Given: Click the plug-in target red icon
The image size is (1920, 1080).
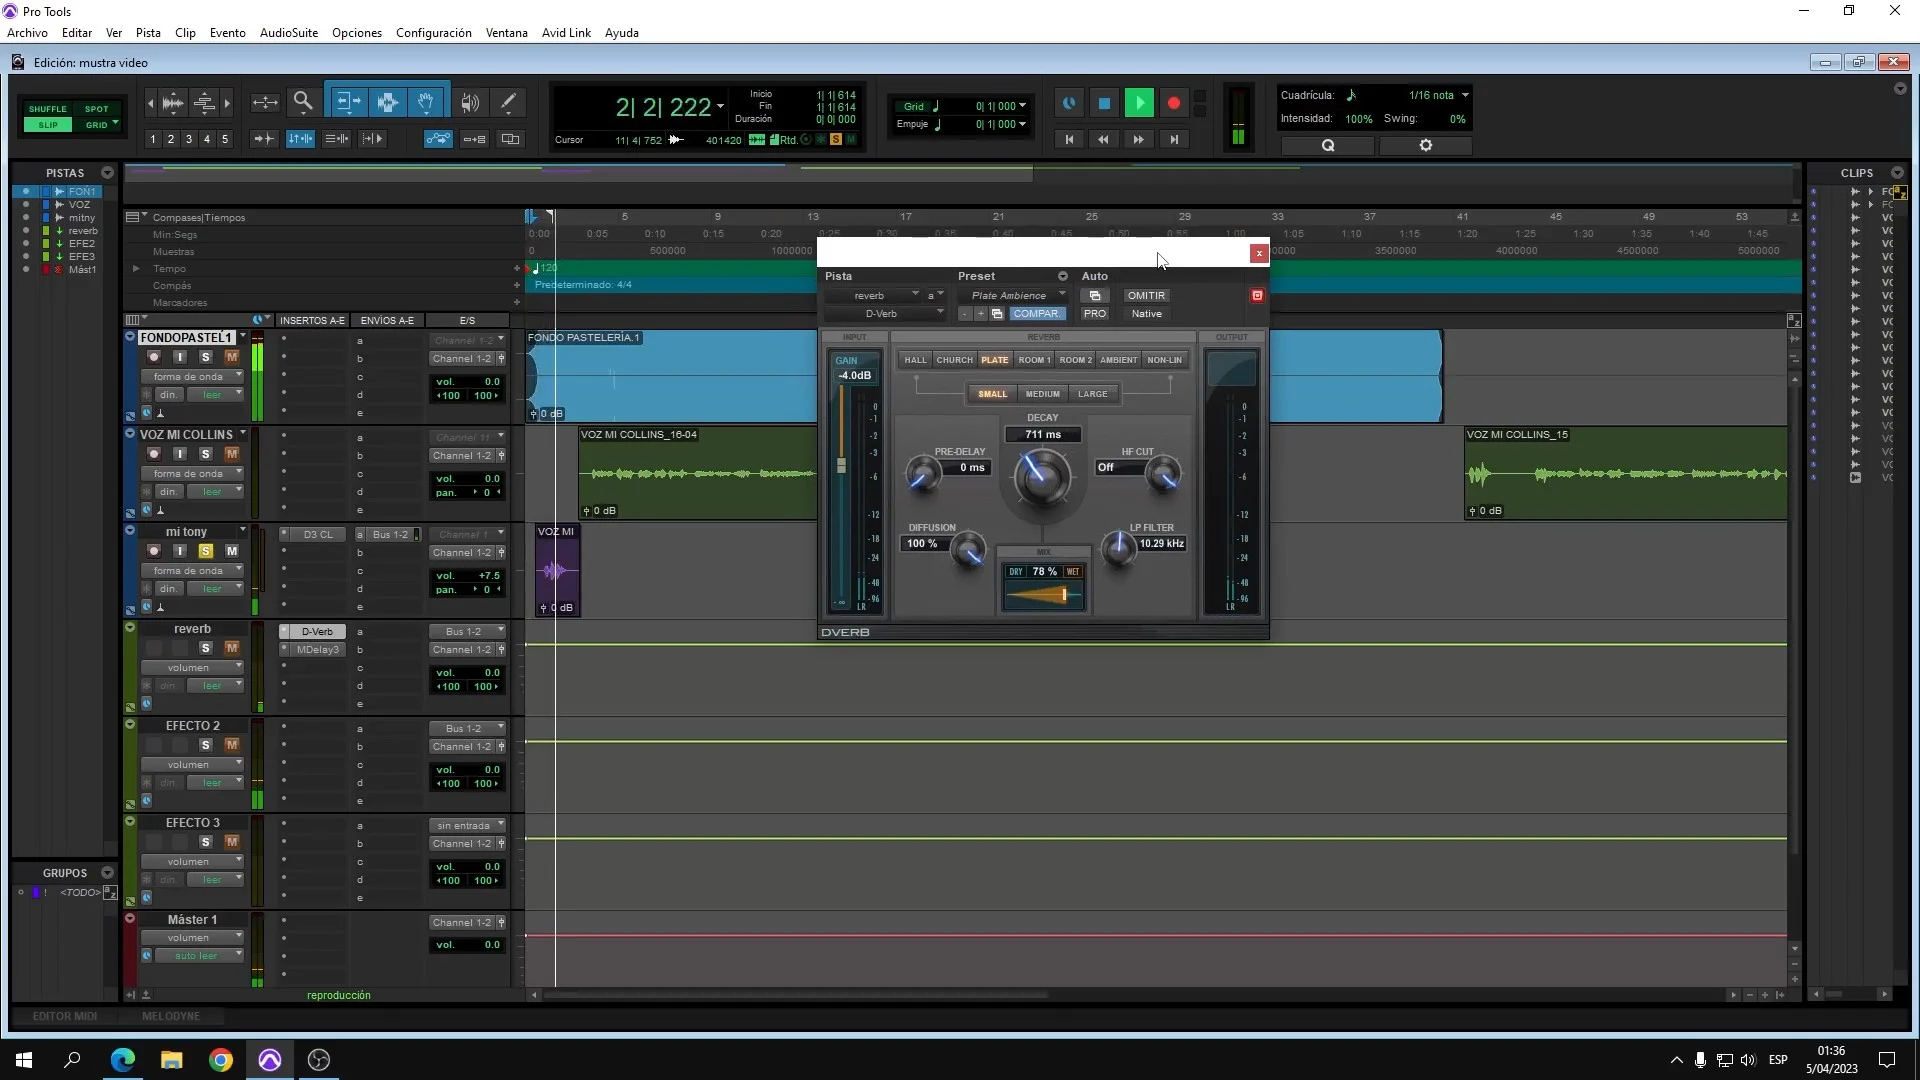Looking at the screenshot, I should 1257,295.
